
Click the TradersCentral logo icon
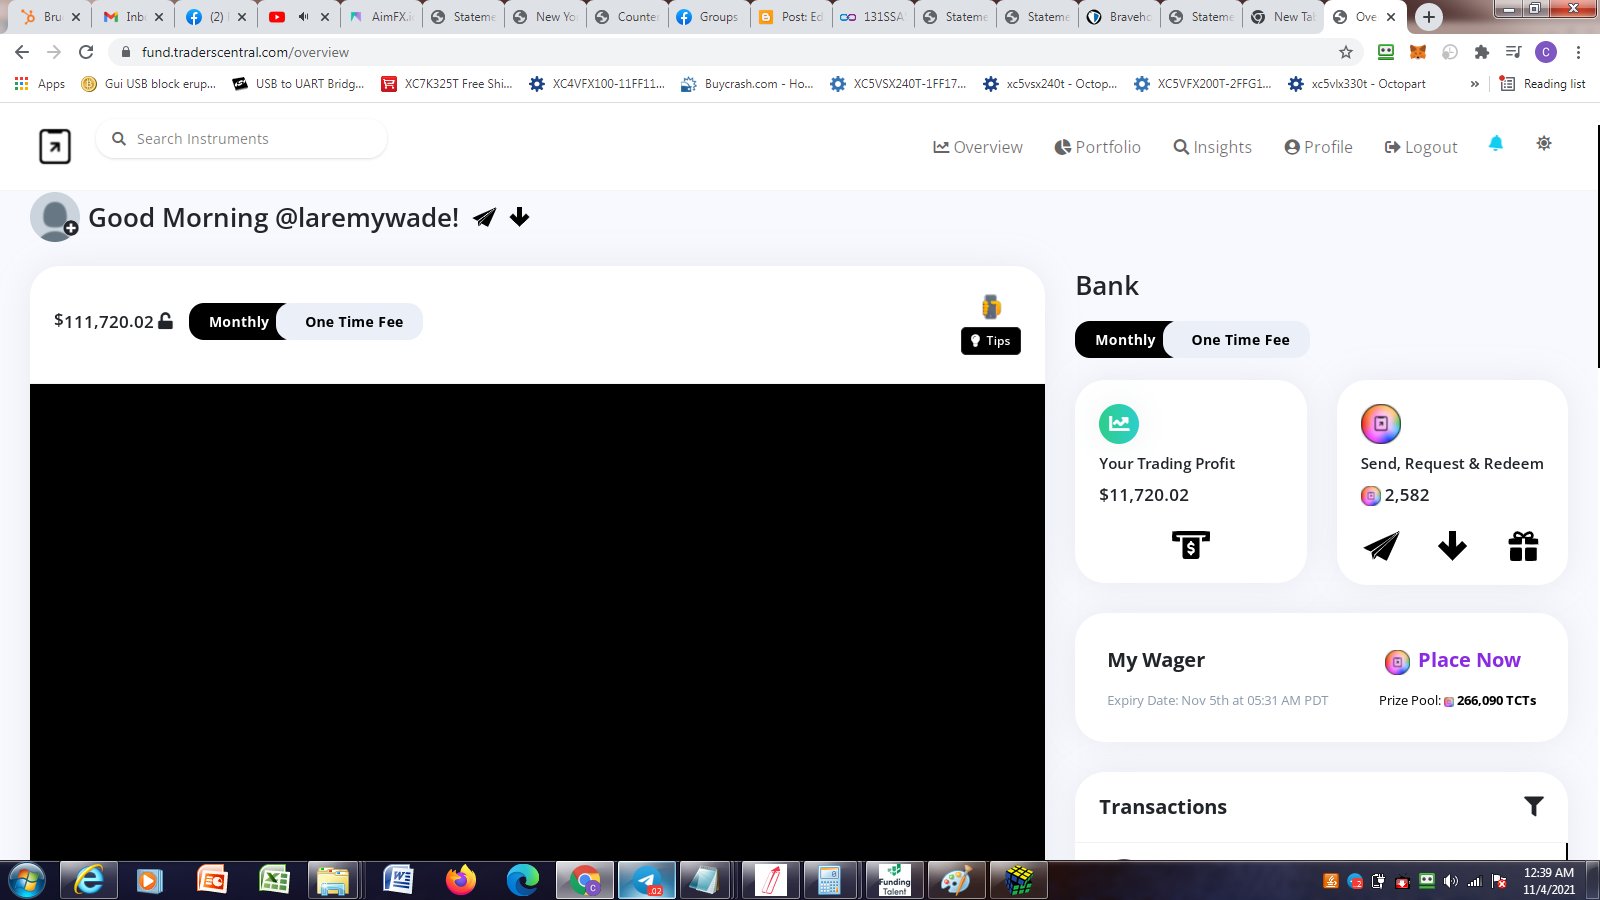pyautogui.click(x=55, y=146)
